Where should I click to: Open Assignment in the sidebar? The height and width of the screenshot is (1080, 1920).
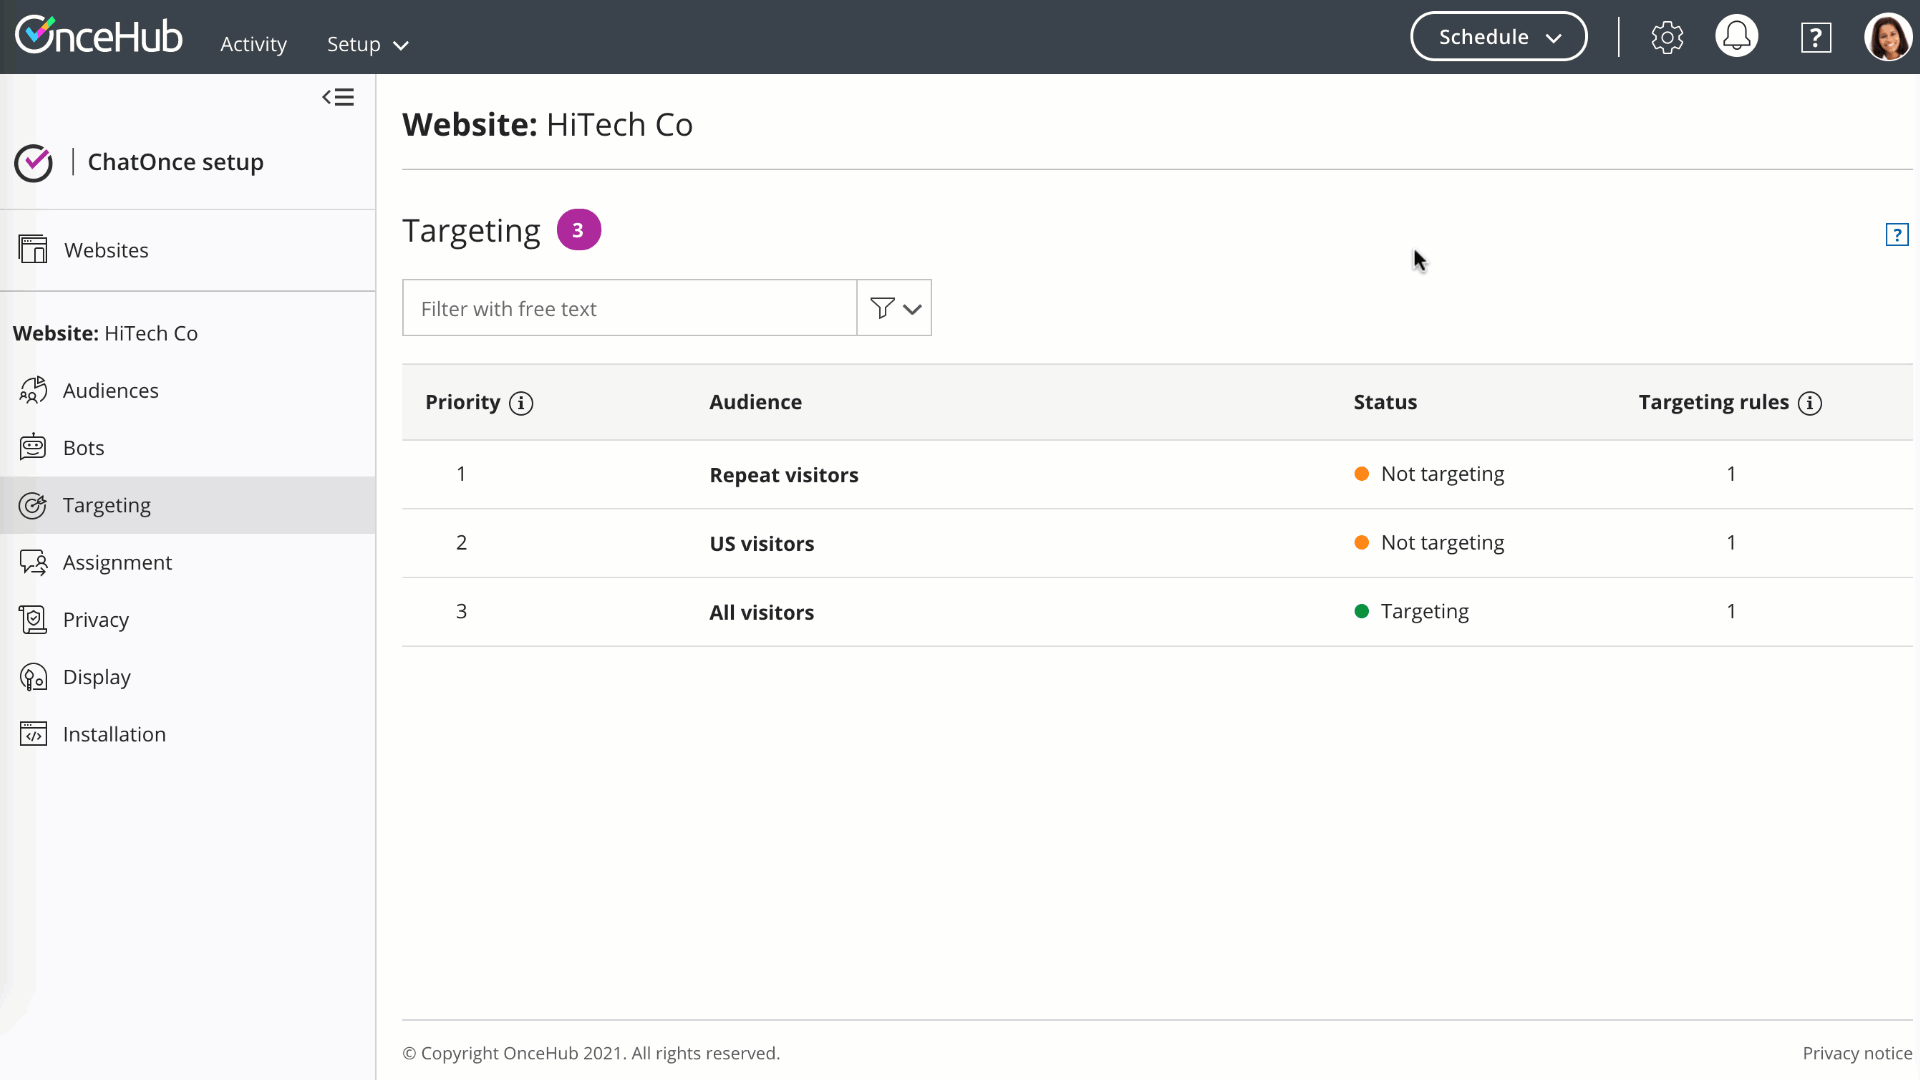[x=117, y=563]
